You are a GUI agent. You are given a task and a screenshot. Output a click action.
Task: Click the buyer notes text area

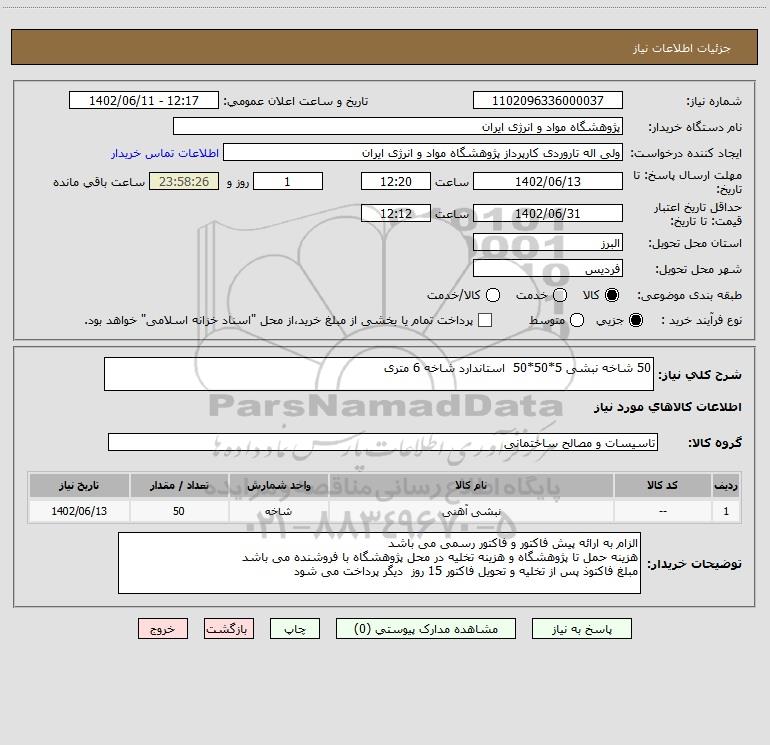click(379, 563)
